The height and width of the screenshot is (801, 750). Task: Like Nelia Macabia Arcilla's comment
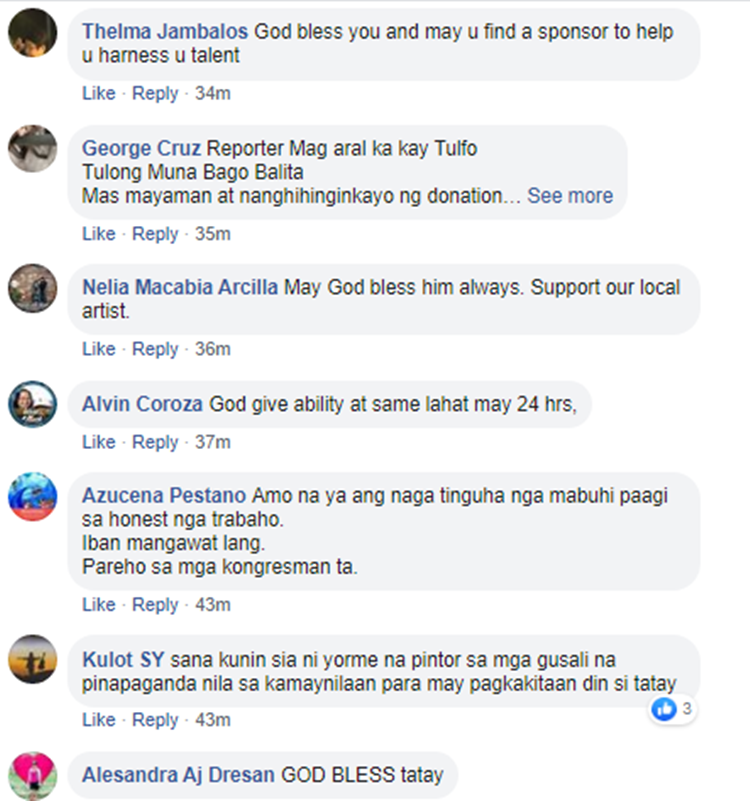coord(99,349)
